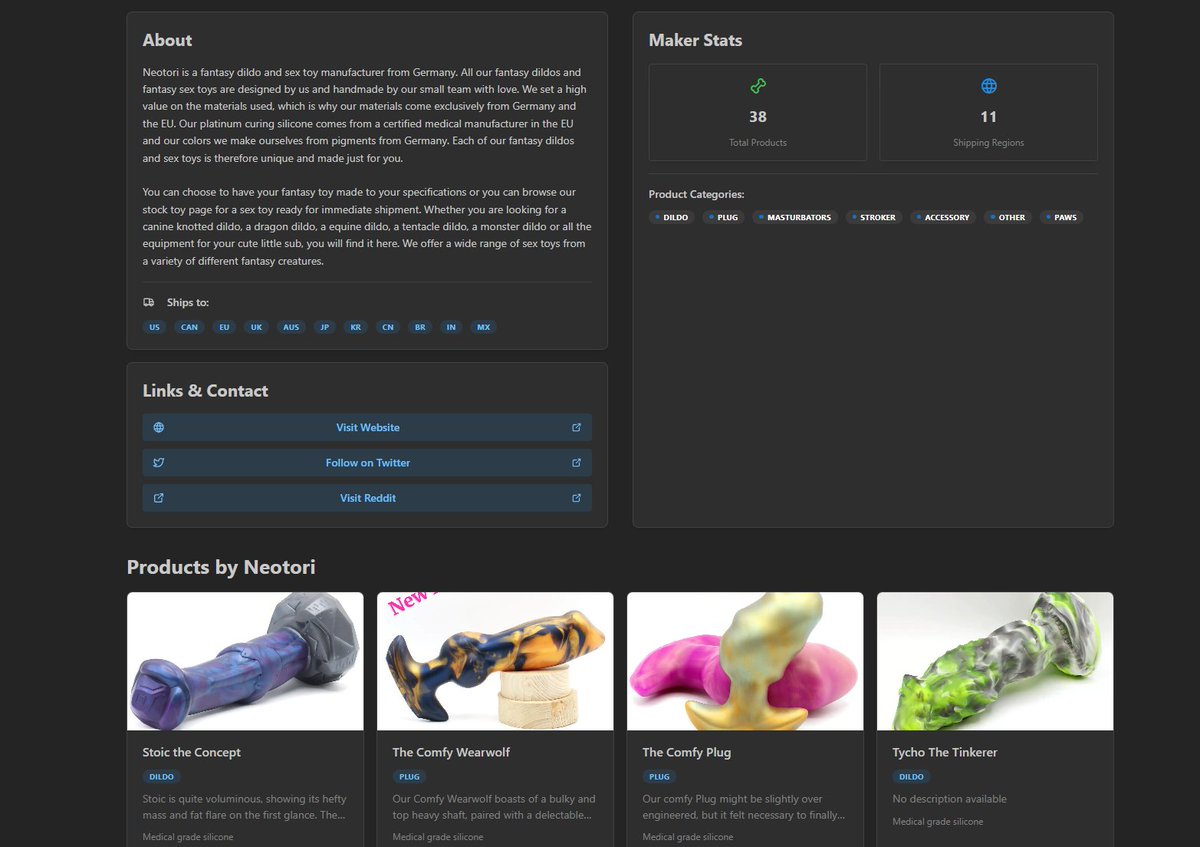Click the PLUG category tag in Maker Stats
The image size is (1200, 847).
tap(723, 217)
